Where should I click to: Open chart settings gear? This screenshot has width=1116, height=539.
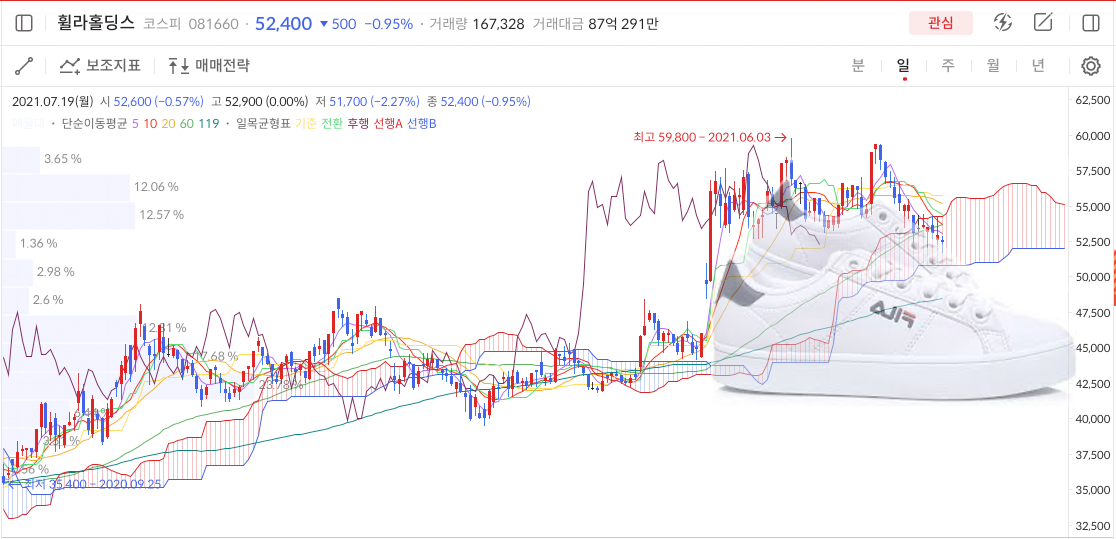(x=1091, y=66)
